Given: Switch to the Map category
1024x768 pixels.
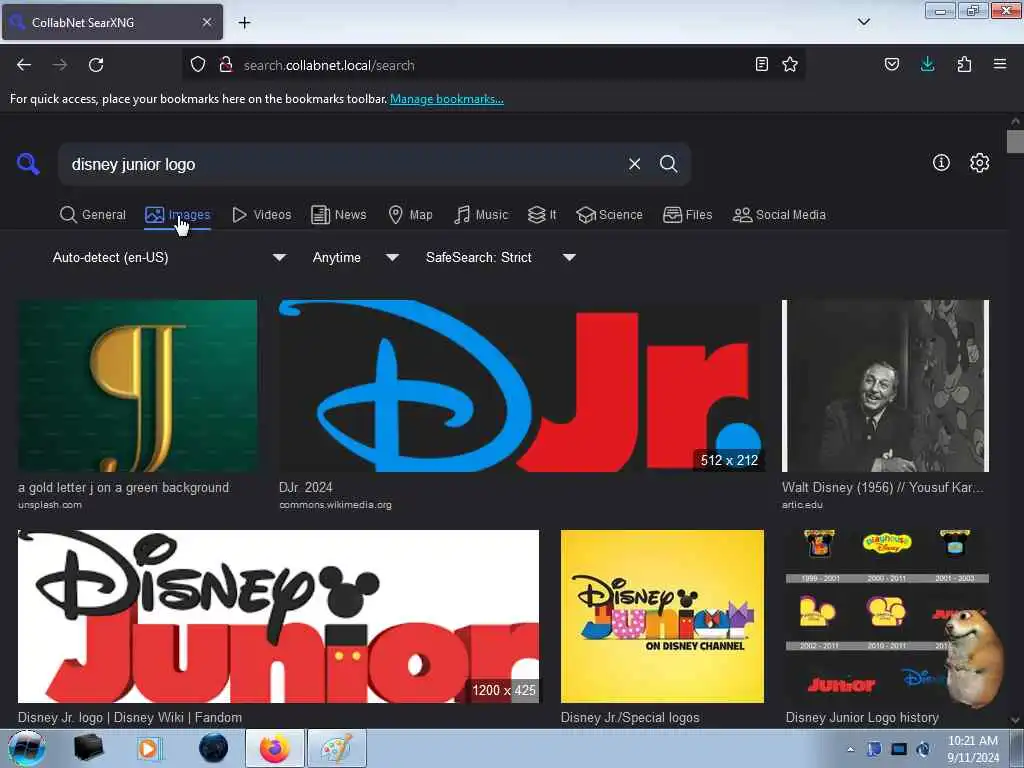Looking at the screenshot, I should point(410,215).
